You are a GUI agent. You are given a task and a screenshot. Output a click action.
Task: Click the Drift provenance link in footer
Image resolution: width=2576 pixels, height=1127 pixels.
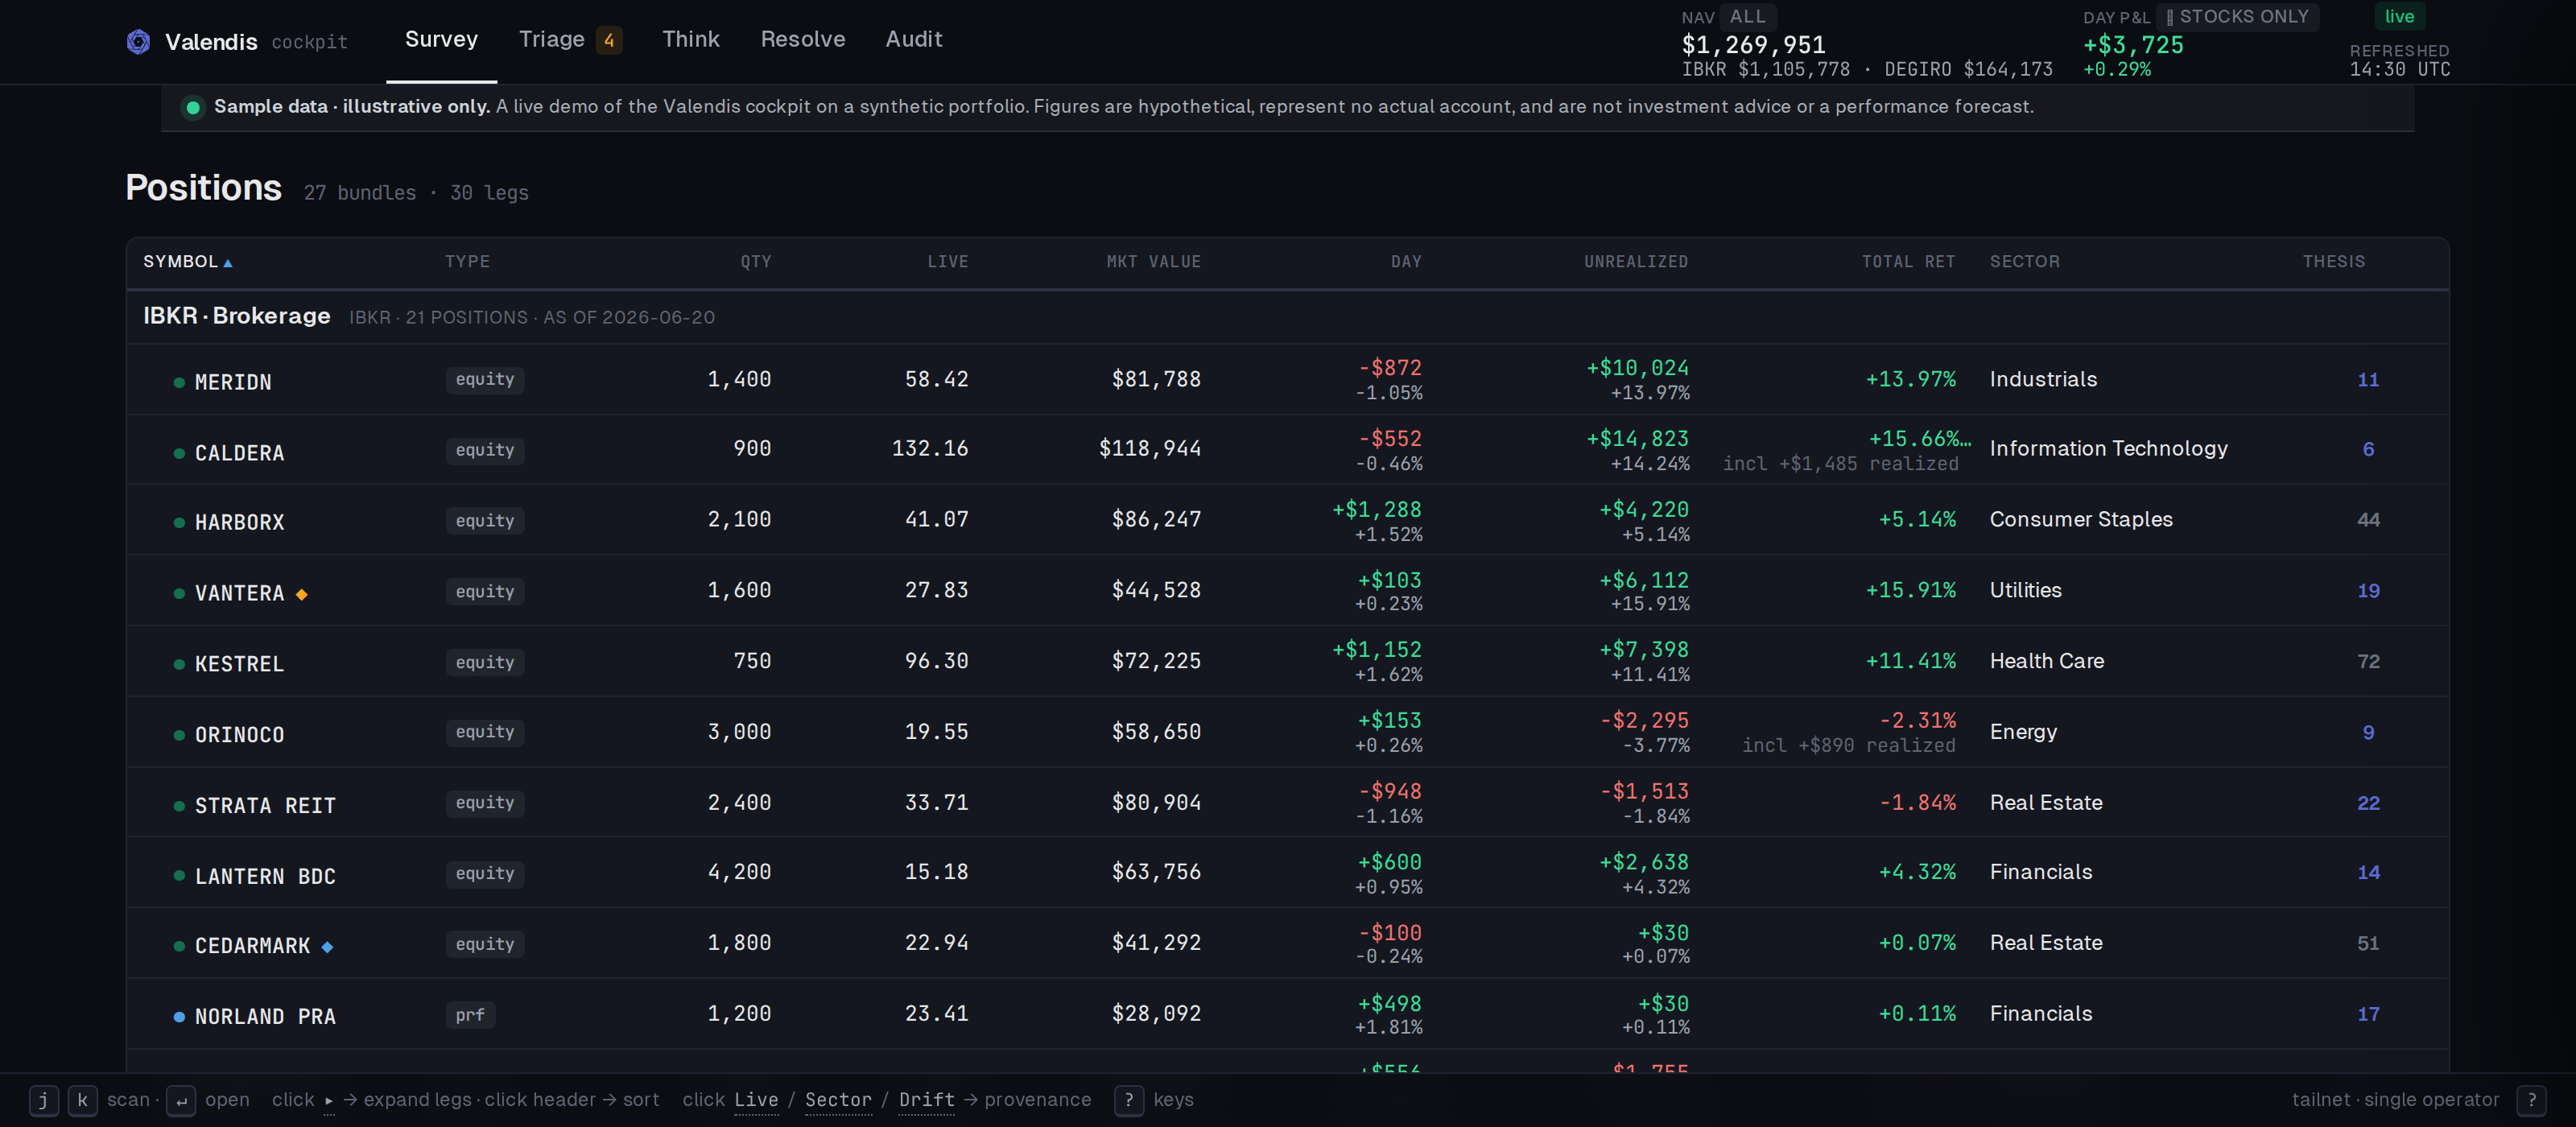[926, 1100]
